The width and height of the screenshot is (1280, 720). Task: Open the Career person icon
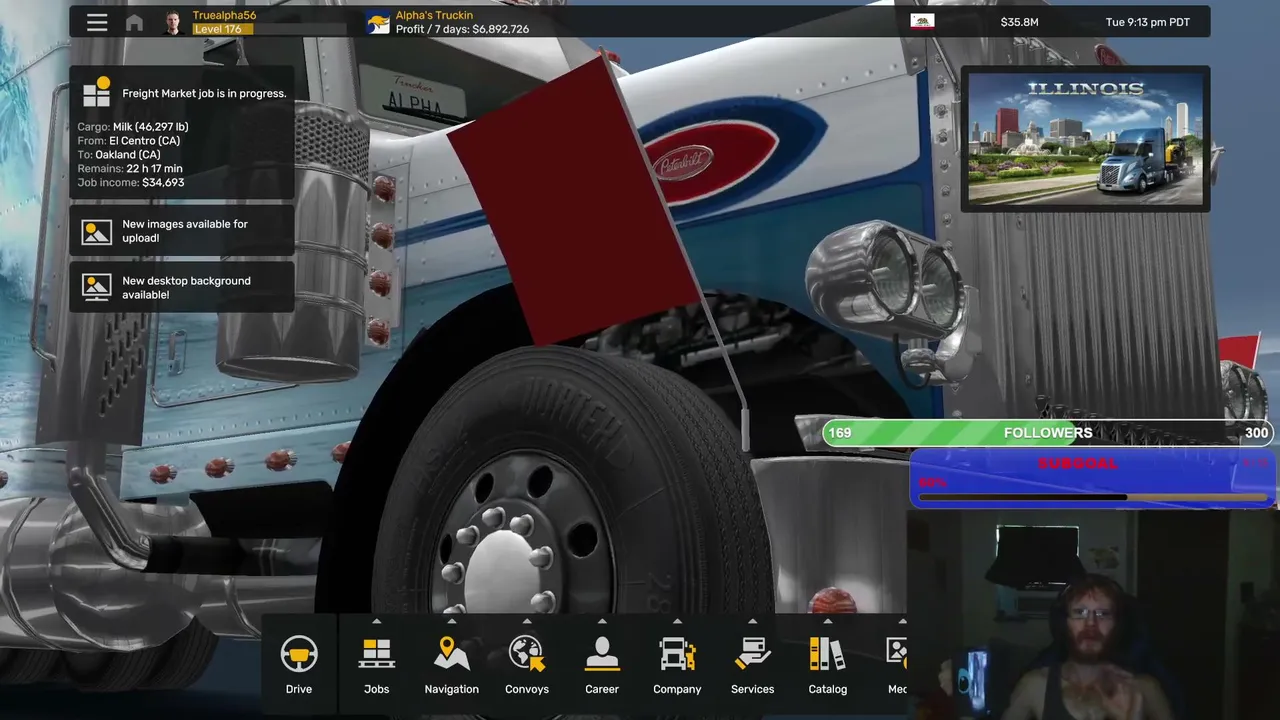click(602, 654)
